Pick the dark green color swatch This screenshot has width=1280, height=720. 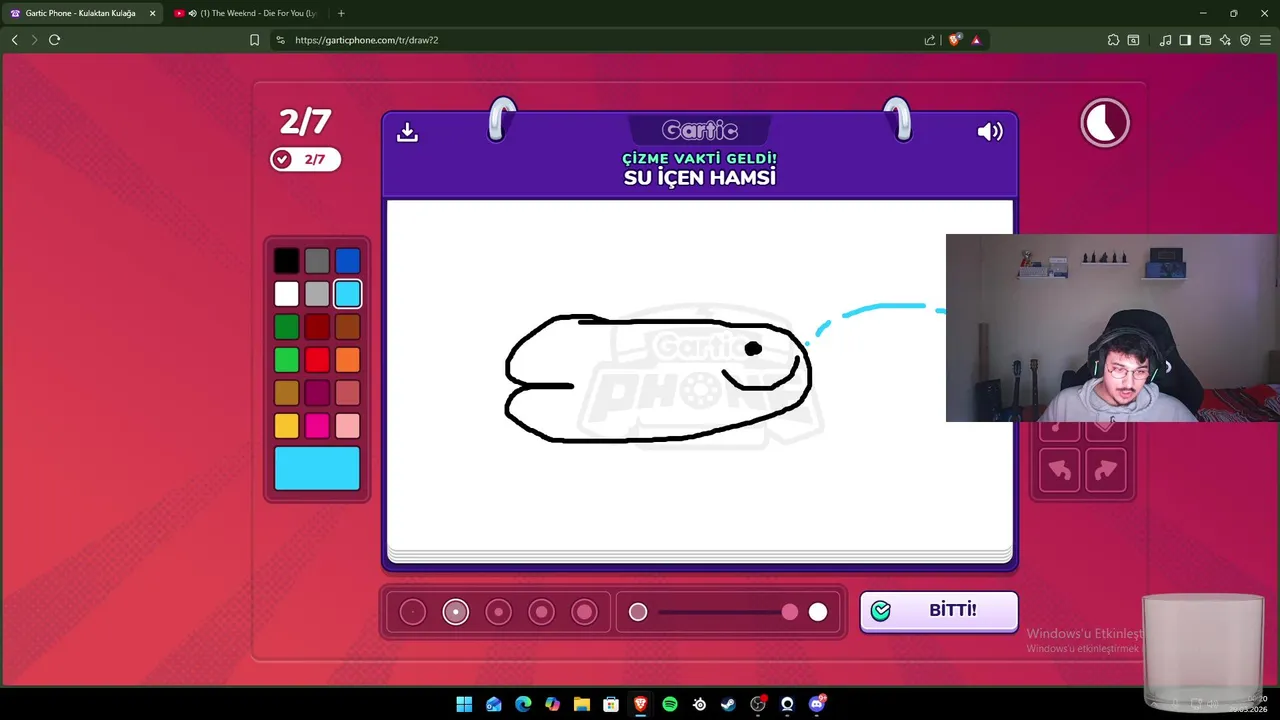[287, 327]
